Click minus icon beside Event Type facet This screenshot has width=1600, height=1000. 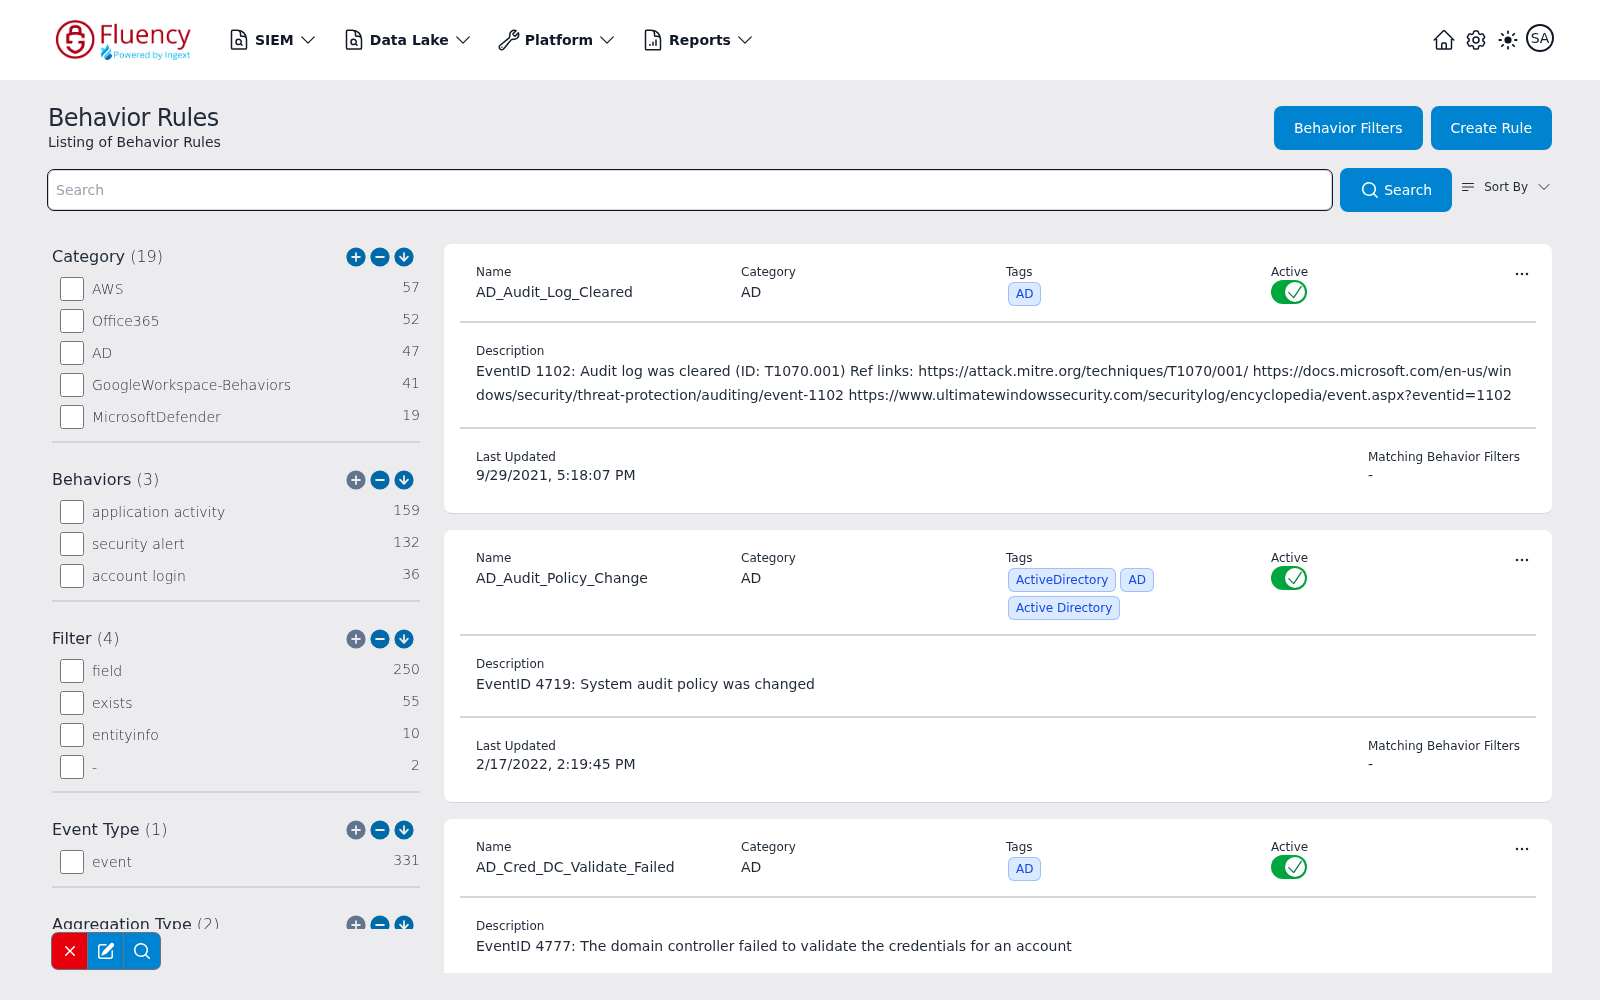click(380, 830)
